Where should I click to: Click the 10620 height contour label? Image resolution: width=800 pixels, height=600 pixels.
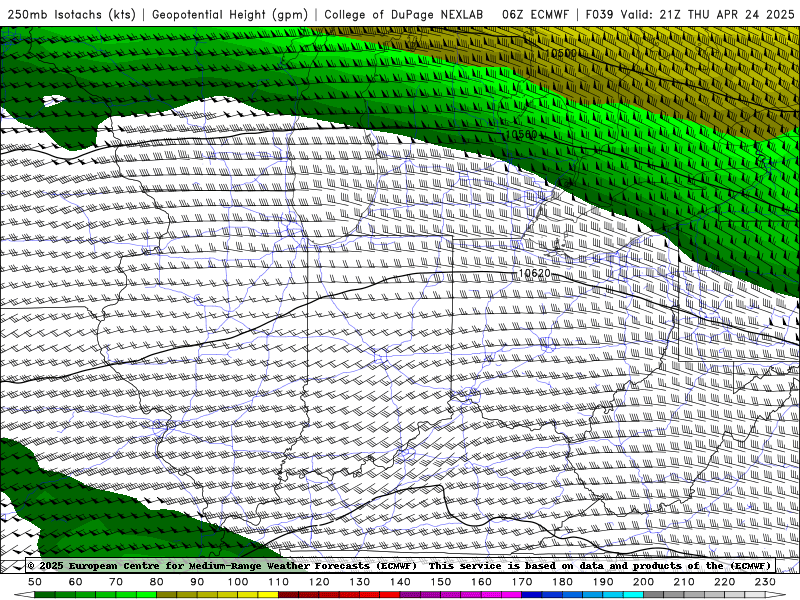coord(534,273)
